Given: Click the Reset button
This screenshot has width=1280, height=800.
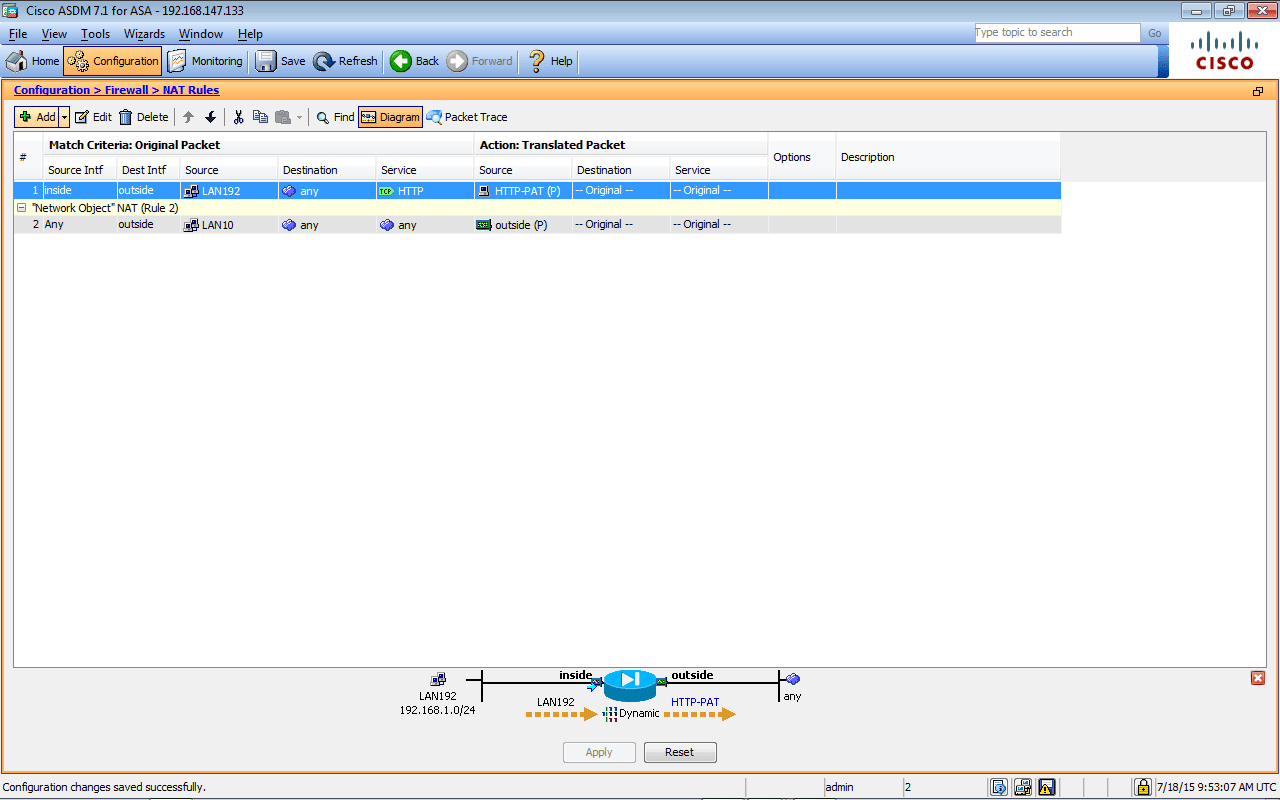Looking at the screenshot, I should pos(680,752).
